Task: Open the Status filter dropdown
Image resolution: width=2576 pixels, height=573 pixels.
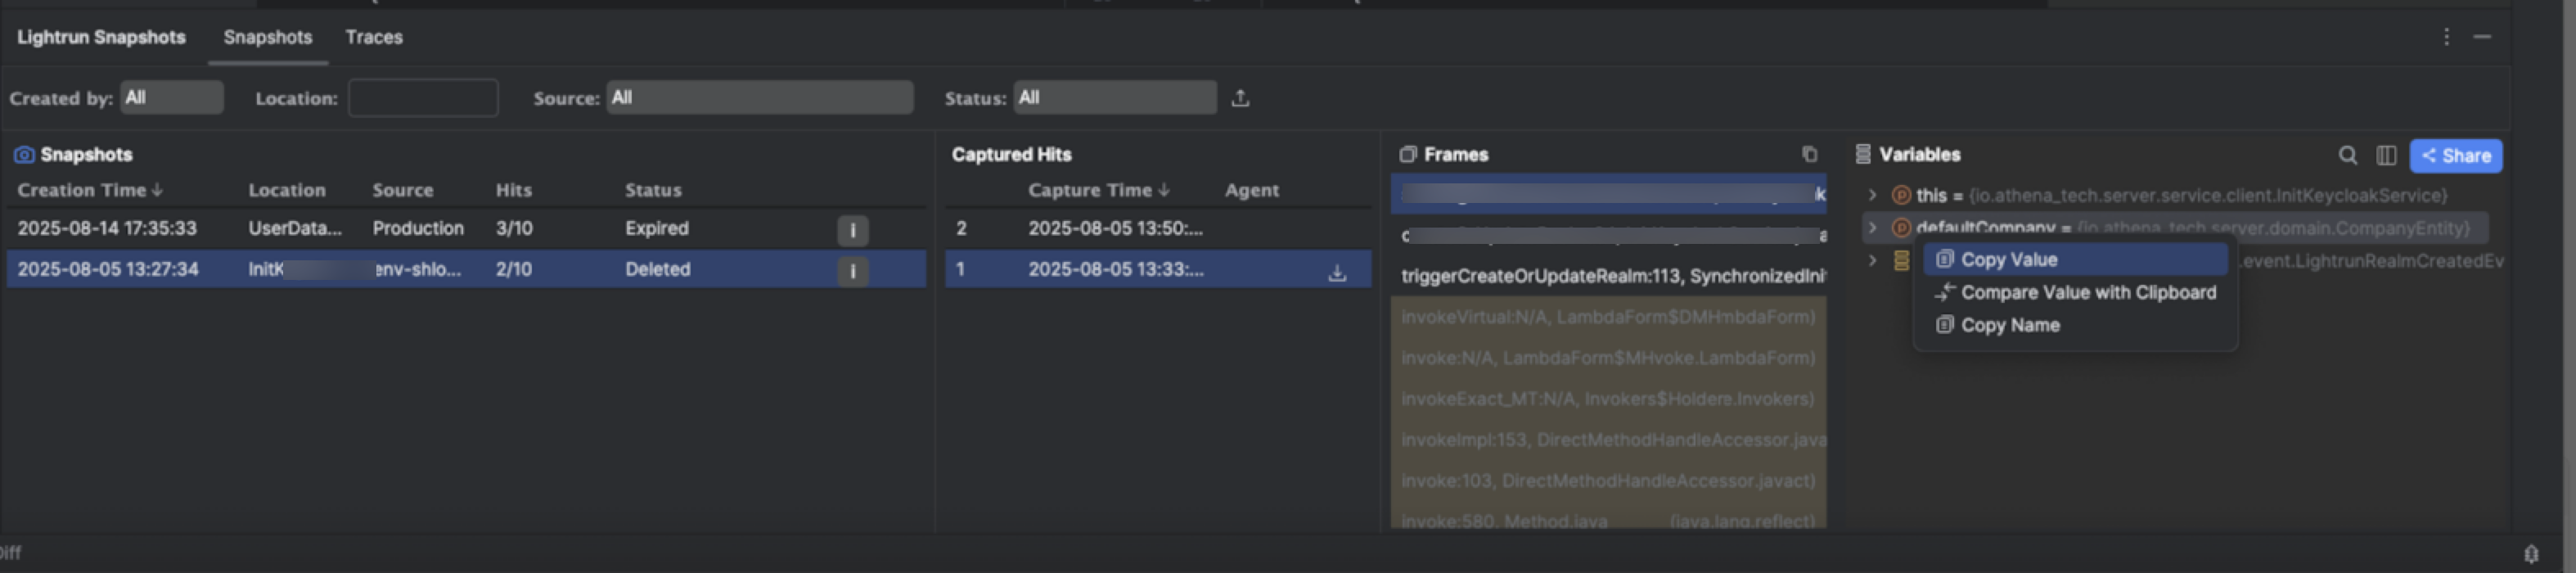Action: 1114,98
